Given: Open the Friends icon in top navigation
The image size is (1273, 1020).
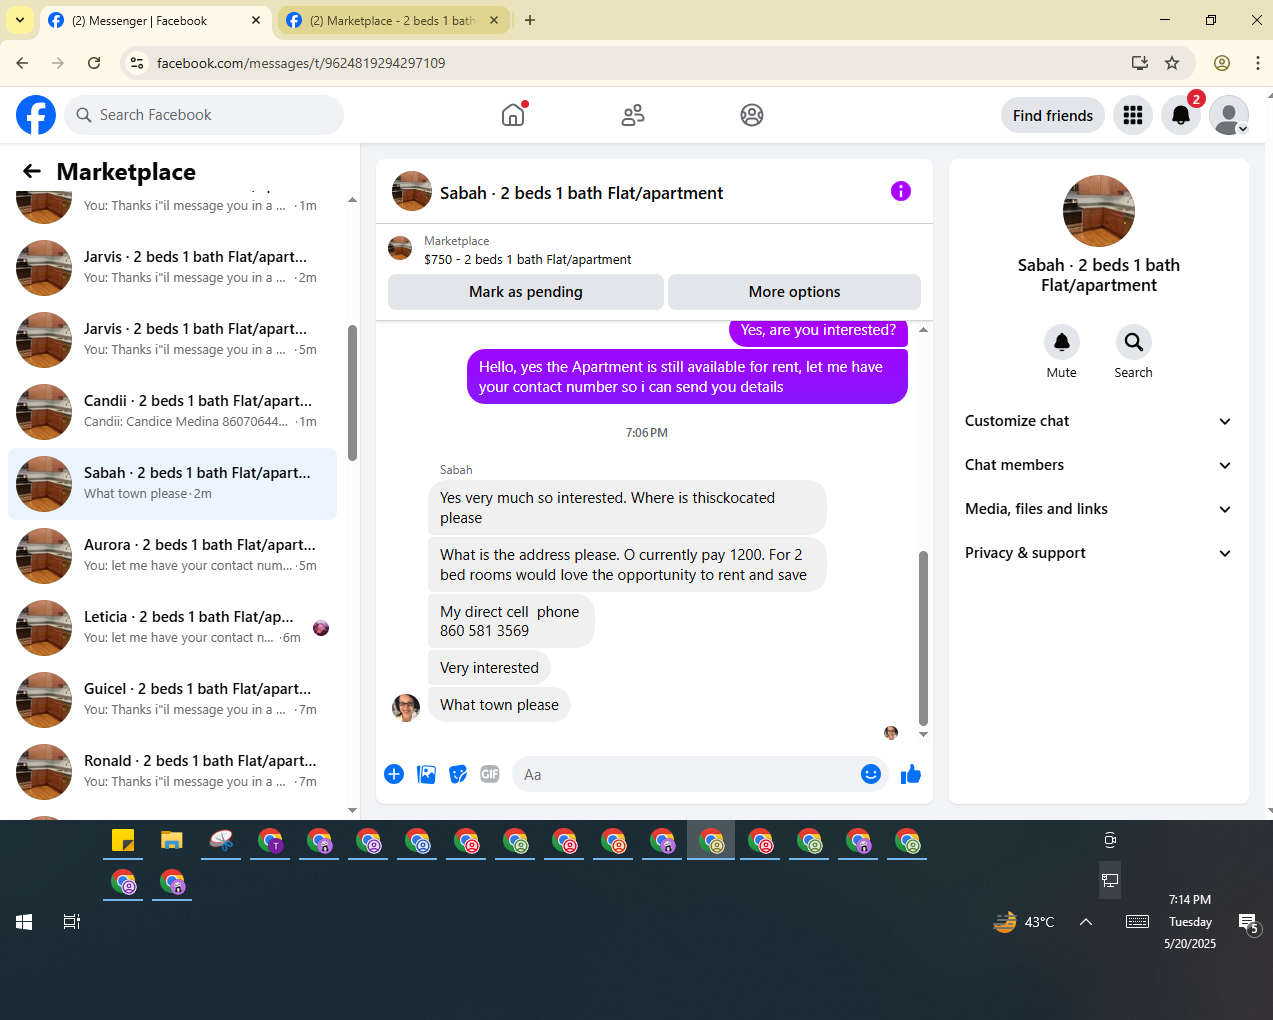Looking at the screenshot, I should (633, 115).
